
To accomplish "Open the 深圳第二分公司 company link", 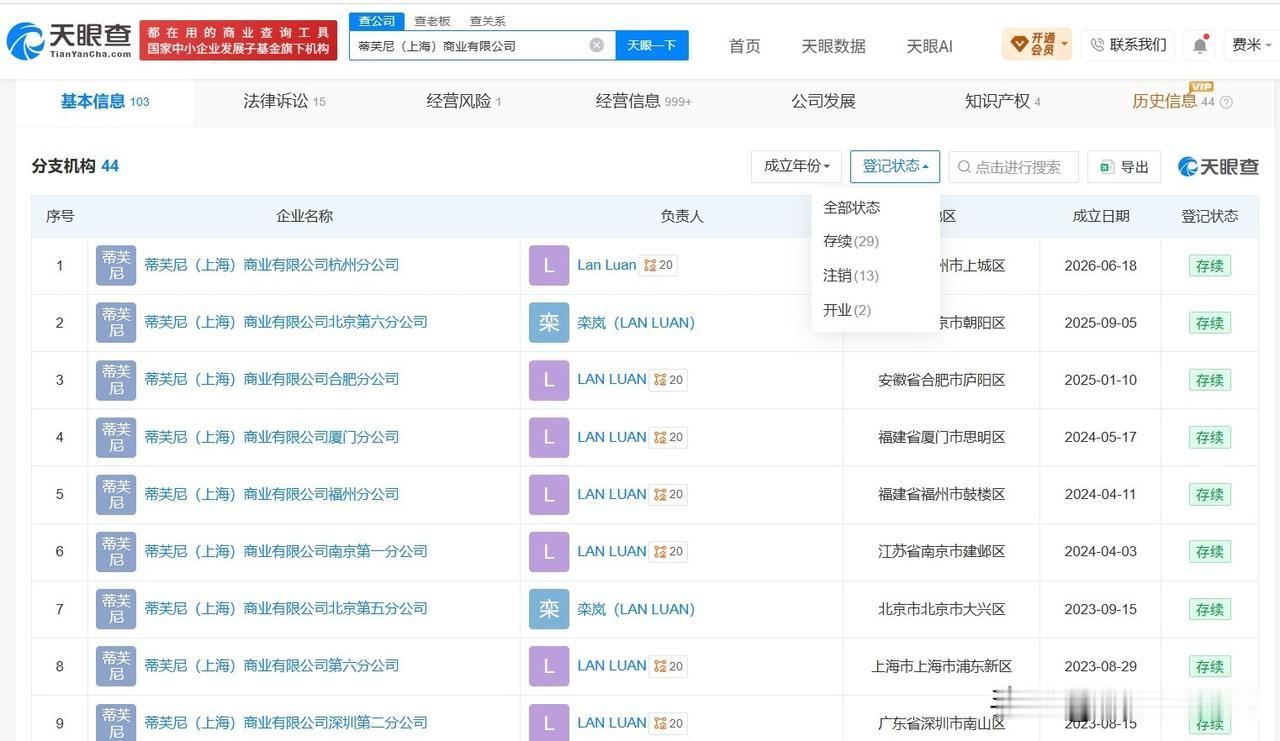I will tap(286, 723).
